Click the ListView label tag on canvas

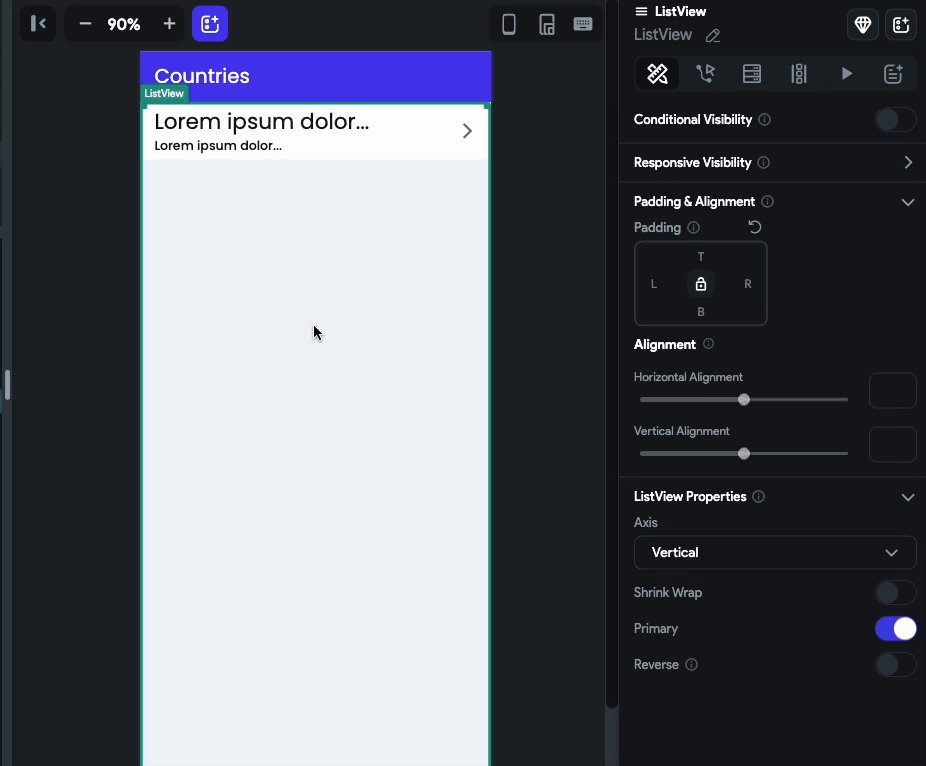[x=164, y=93]
